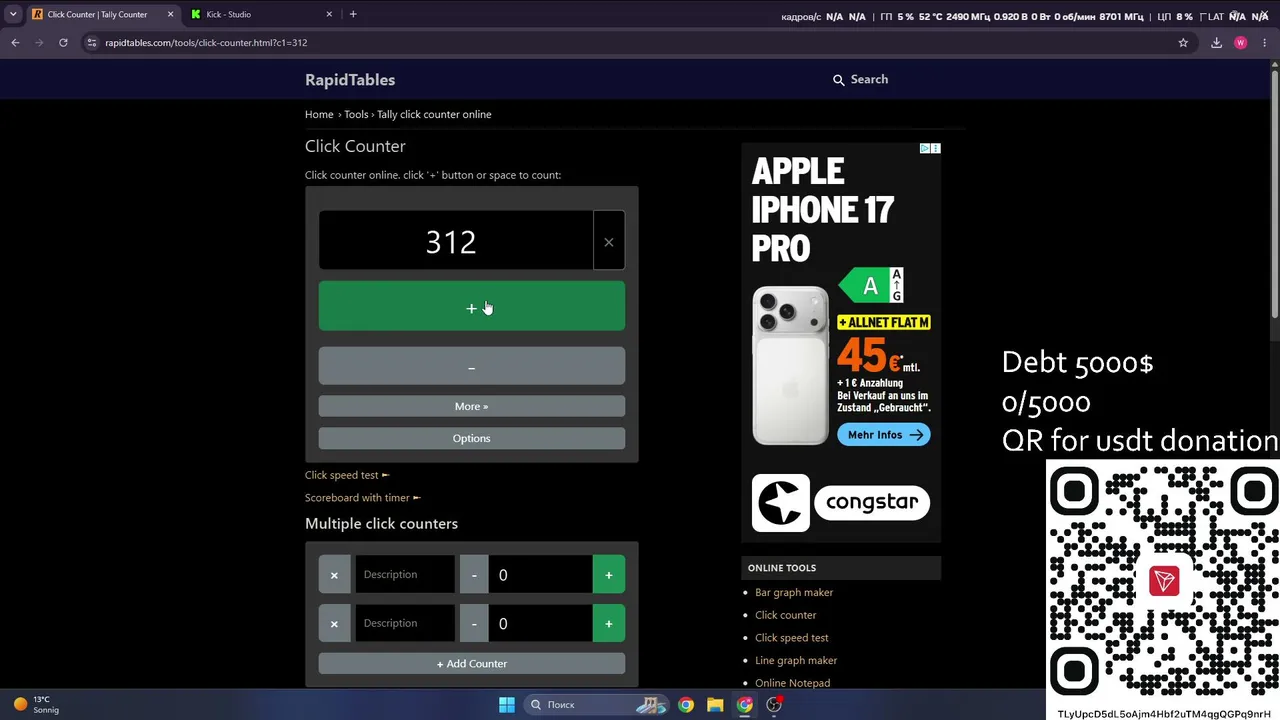Bookmark this page with the star

[1183, 43]
